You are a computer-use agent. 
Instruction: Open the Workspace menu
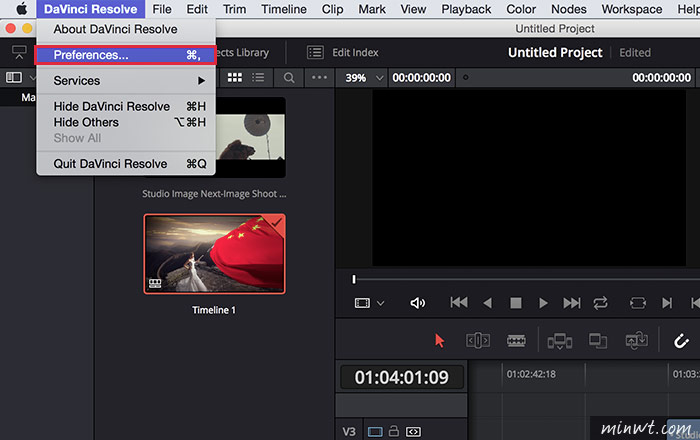(632, 9)
